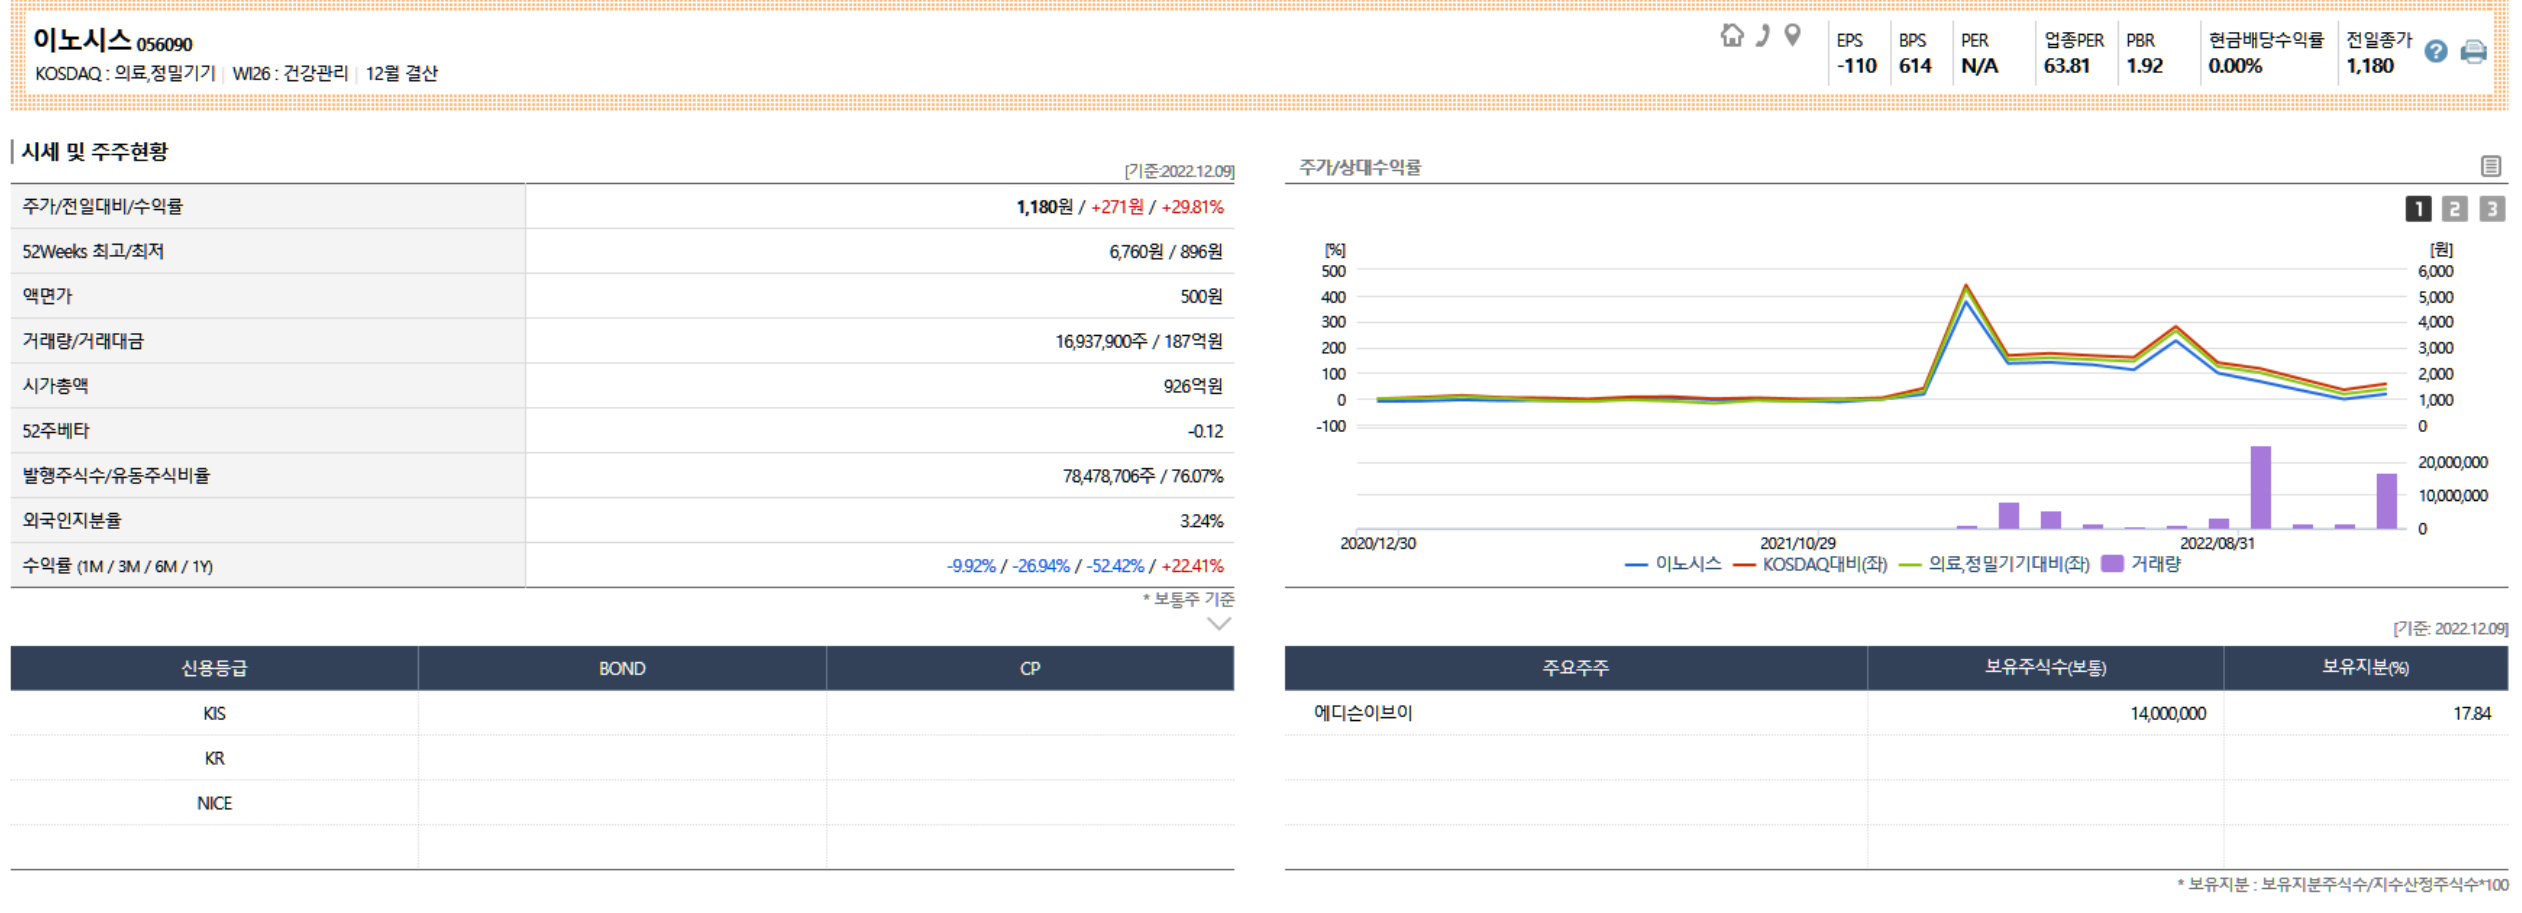Click the 신용등급 column header
Screen dimensions: 2522x913
pos(214,668)
